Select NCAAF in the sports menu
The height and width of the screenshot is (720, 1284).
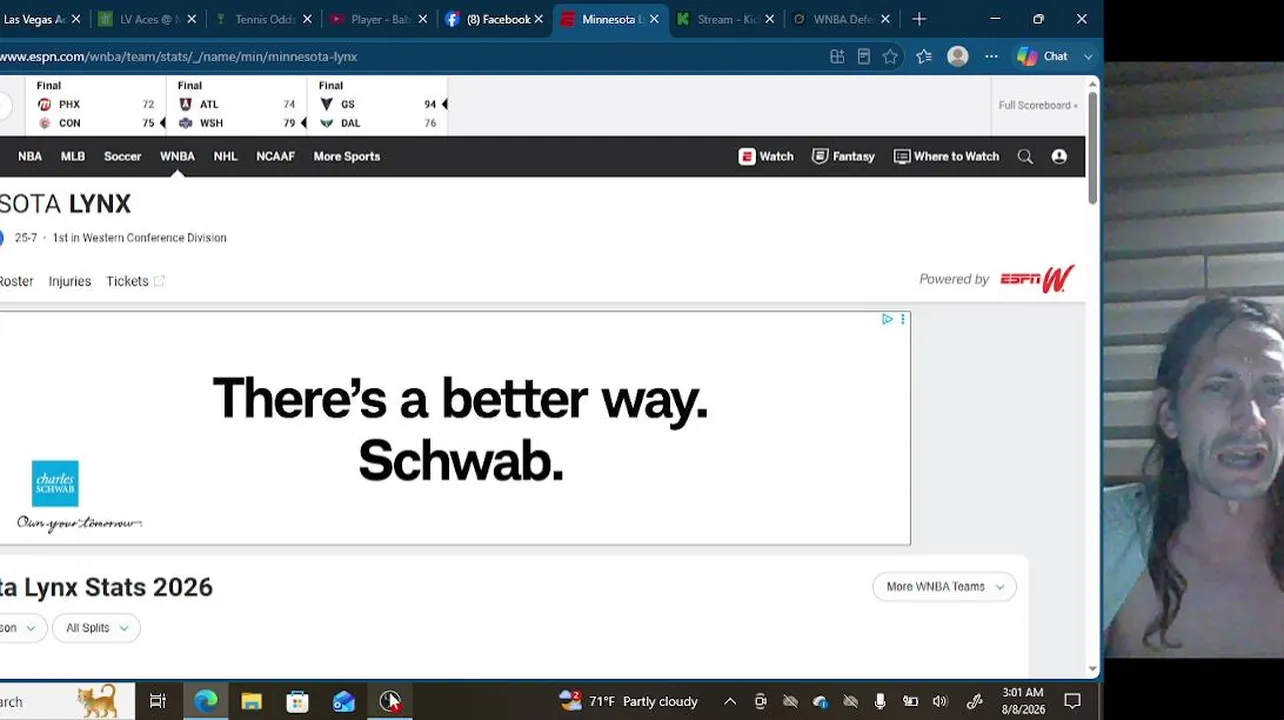coord(275,156)
